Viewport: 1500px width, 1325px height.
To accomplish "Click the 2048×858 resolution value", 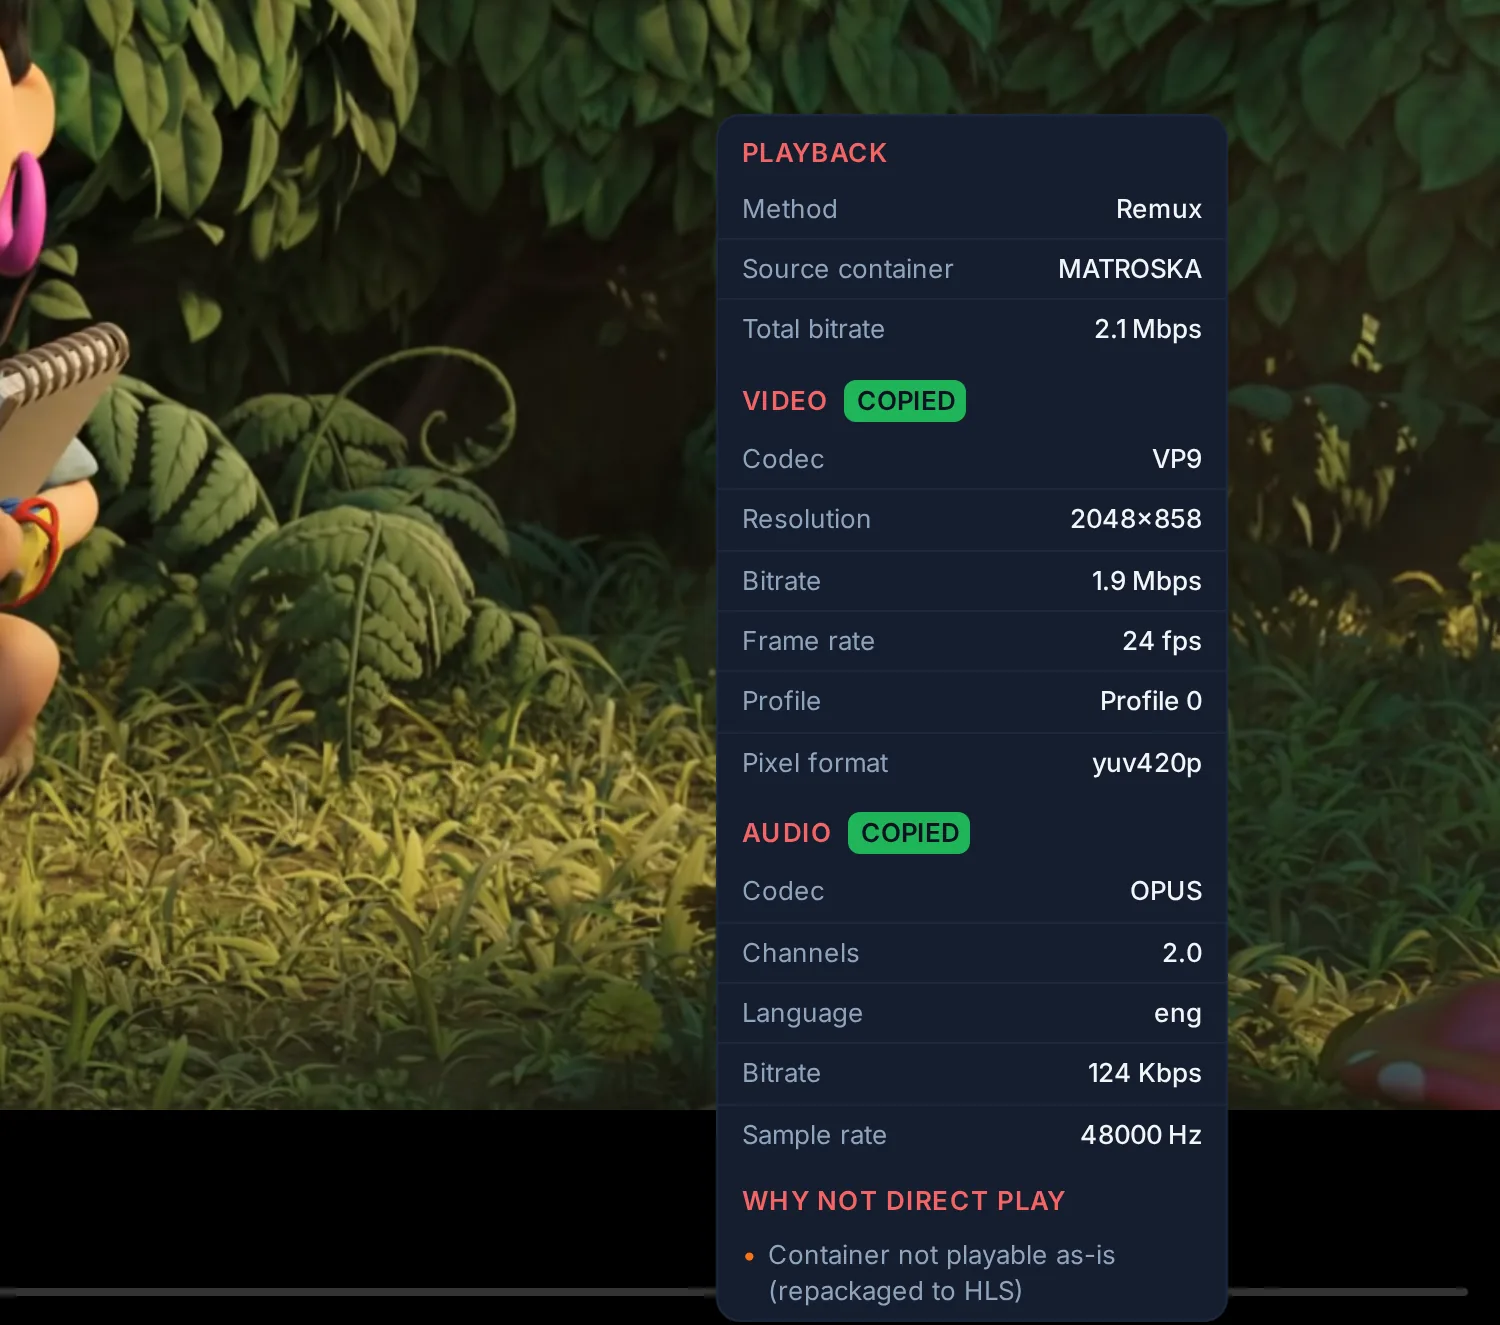I will pos(1136,519).
